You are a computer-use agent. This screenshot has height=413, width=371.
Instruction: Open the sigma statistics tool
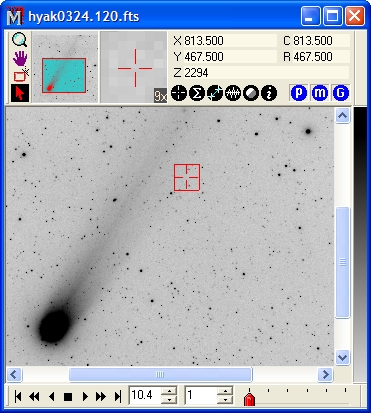pos(197,93)
